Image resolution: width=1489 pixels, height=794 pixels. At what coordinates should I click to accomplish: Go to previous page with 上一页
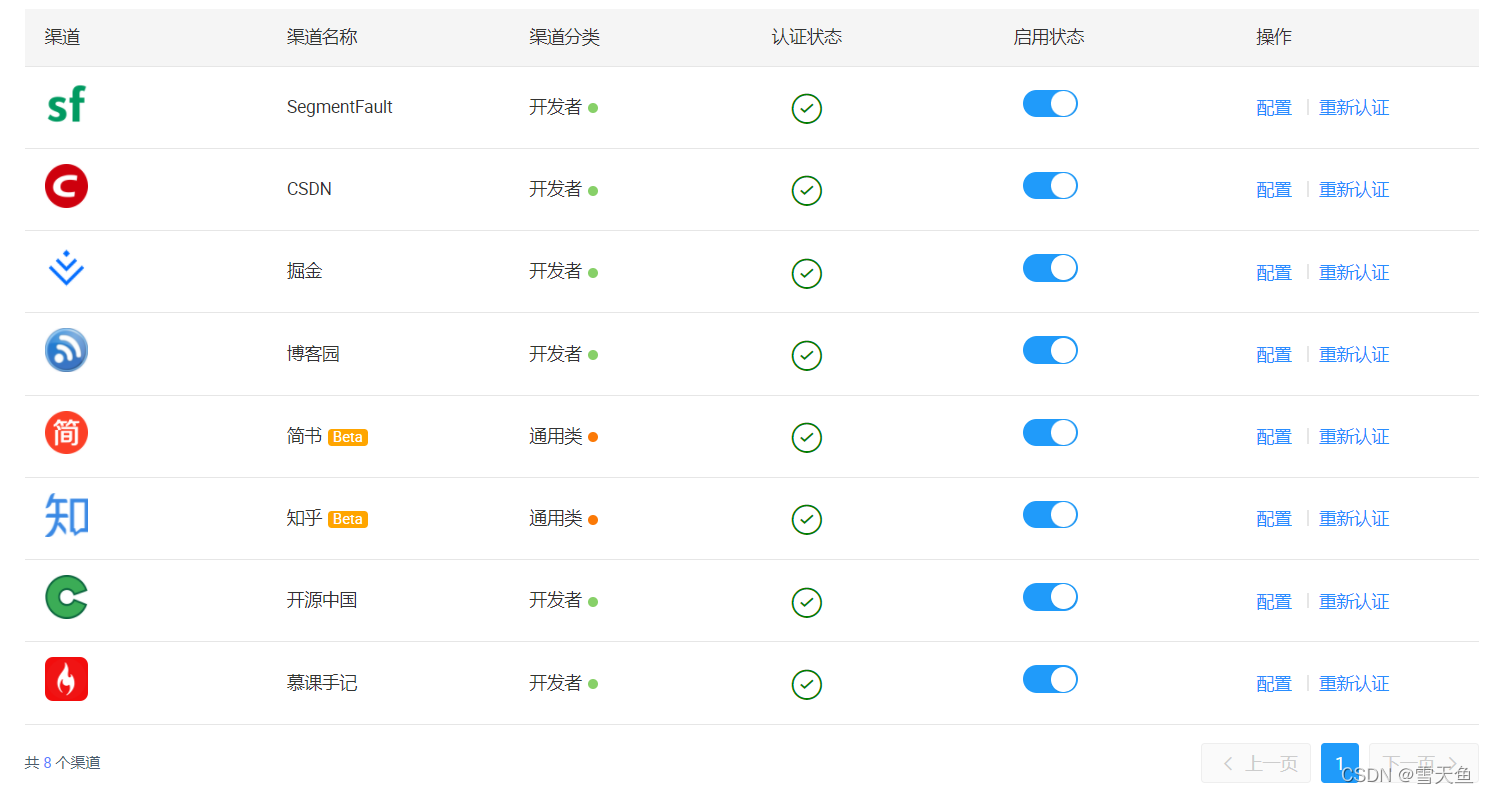pyautogui.click(x=1256, y=763)
